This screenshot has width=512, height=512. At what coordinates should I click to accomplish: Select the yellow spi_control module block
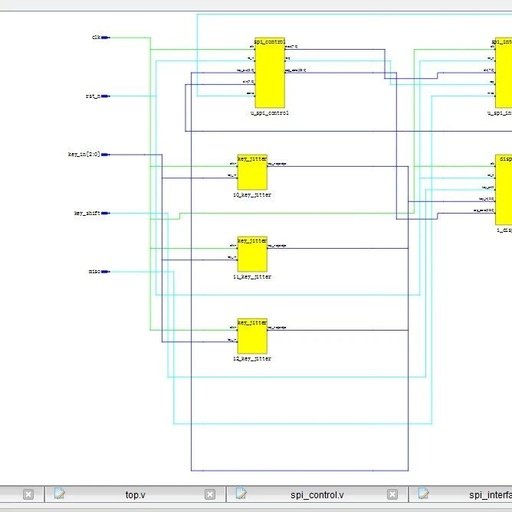click(x=270, y=72)
